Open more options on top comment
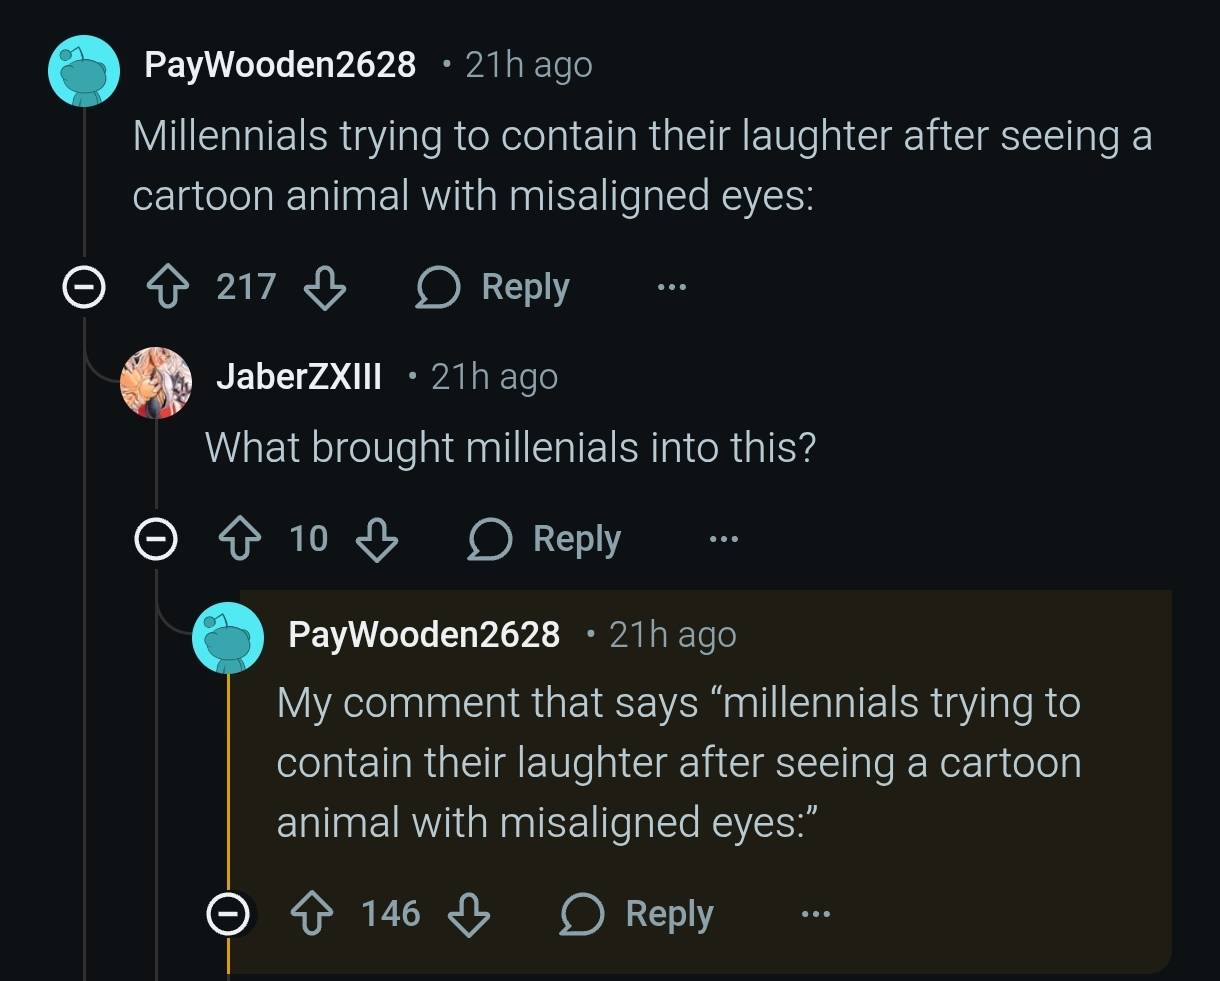This screenshot has height=981, width=1220. [x=672, y=288]
